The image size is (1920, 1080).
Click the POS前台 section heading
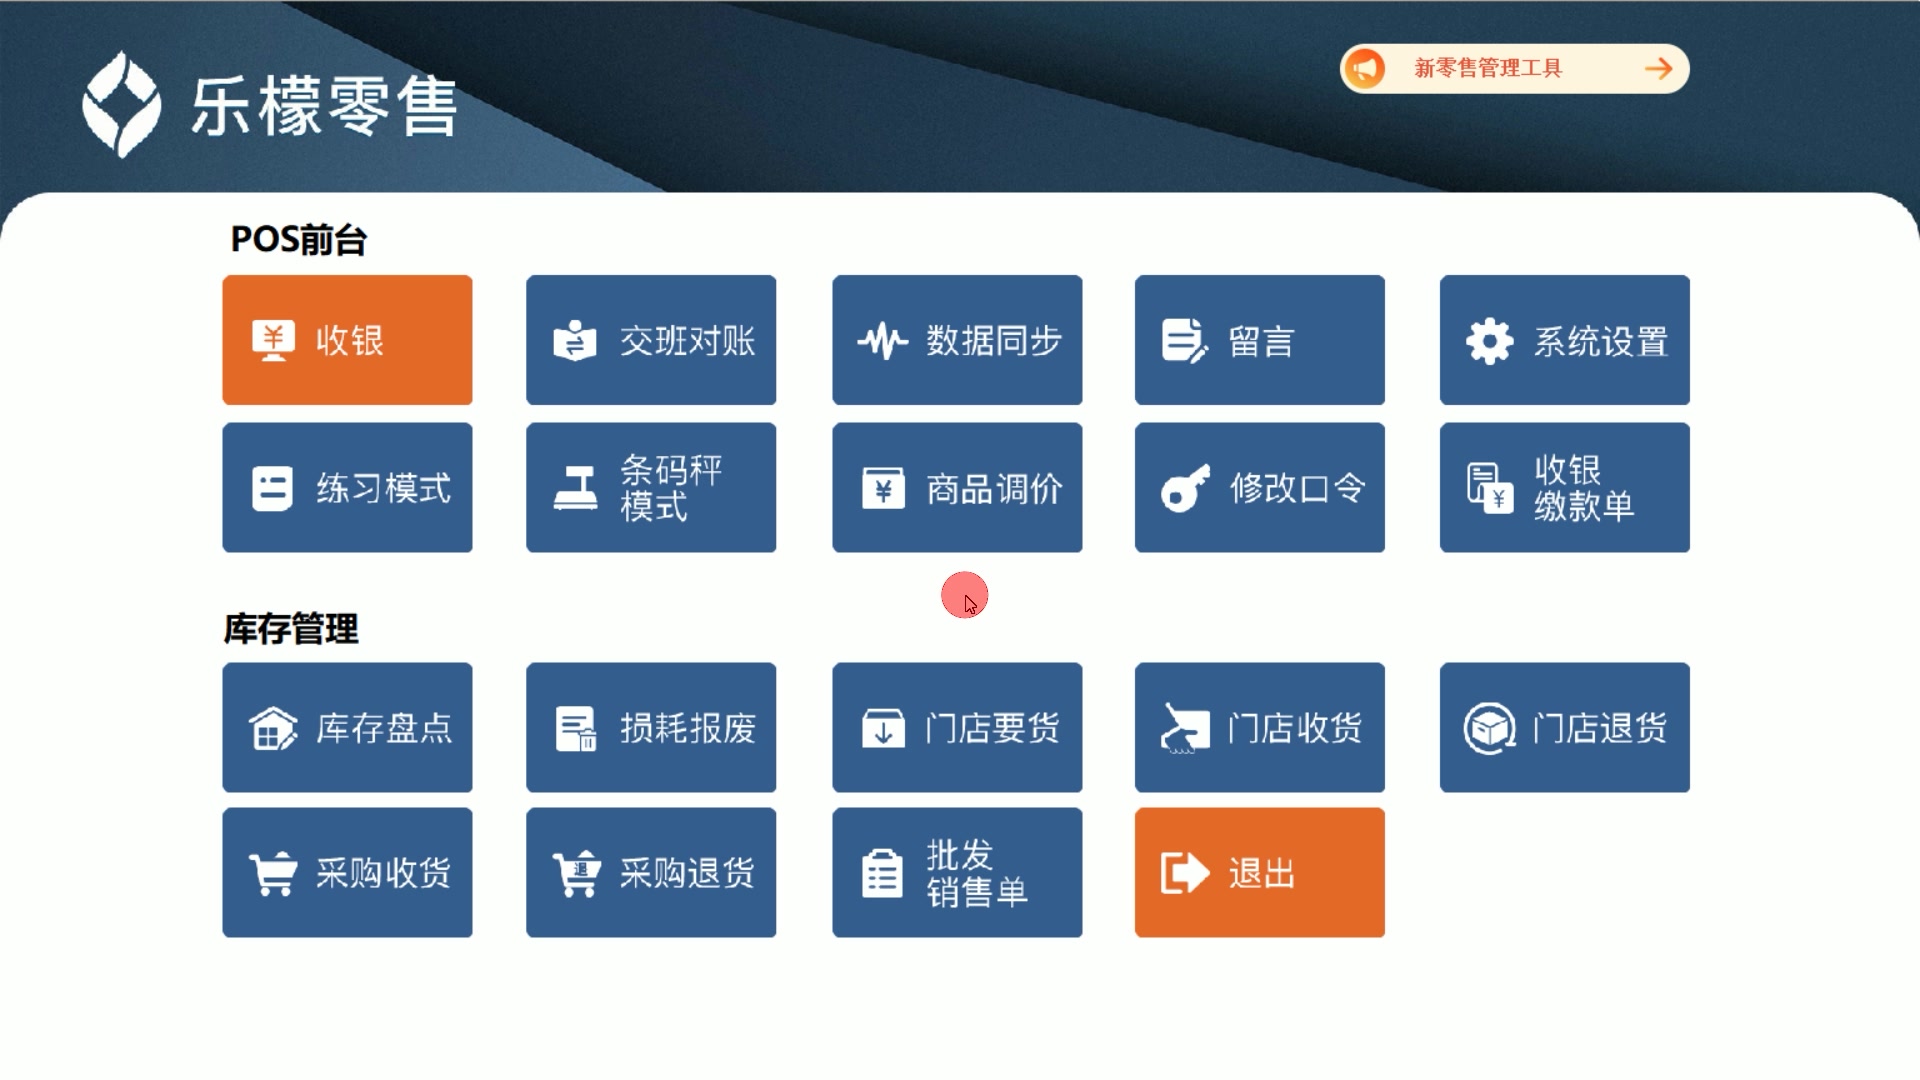point(299,240)
